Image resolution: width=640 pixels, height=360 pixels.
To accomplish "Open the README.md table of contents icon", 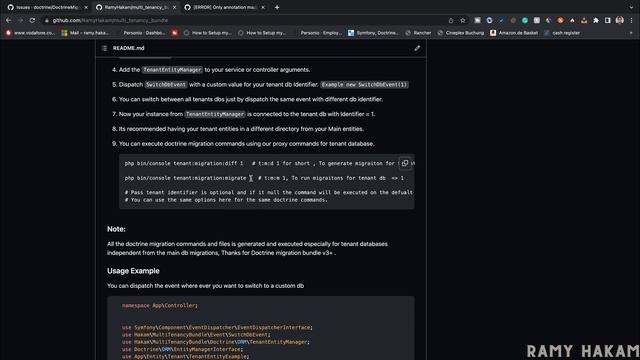I will (104, 48).
